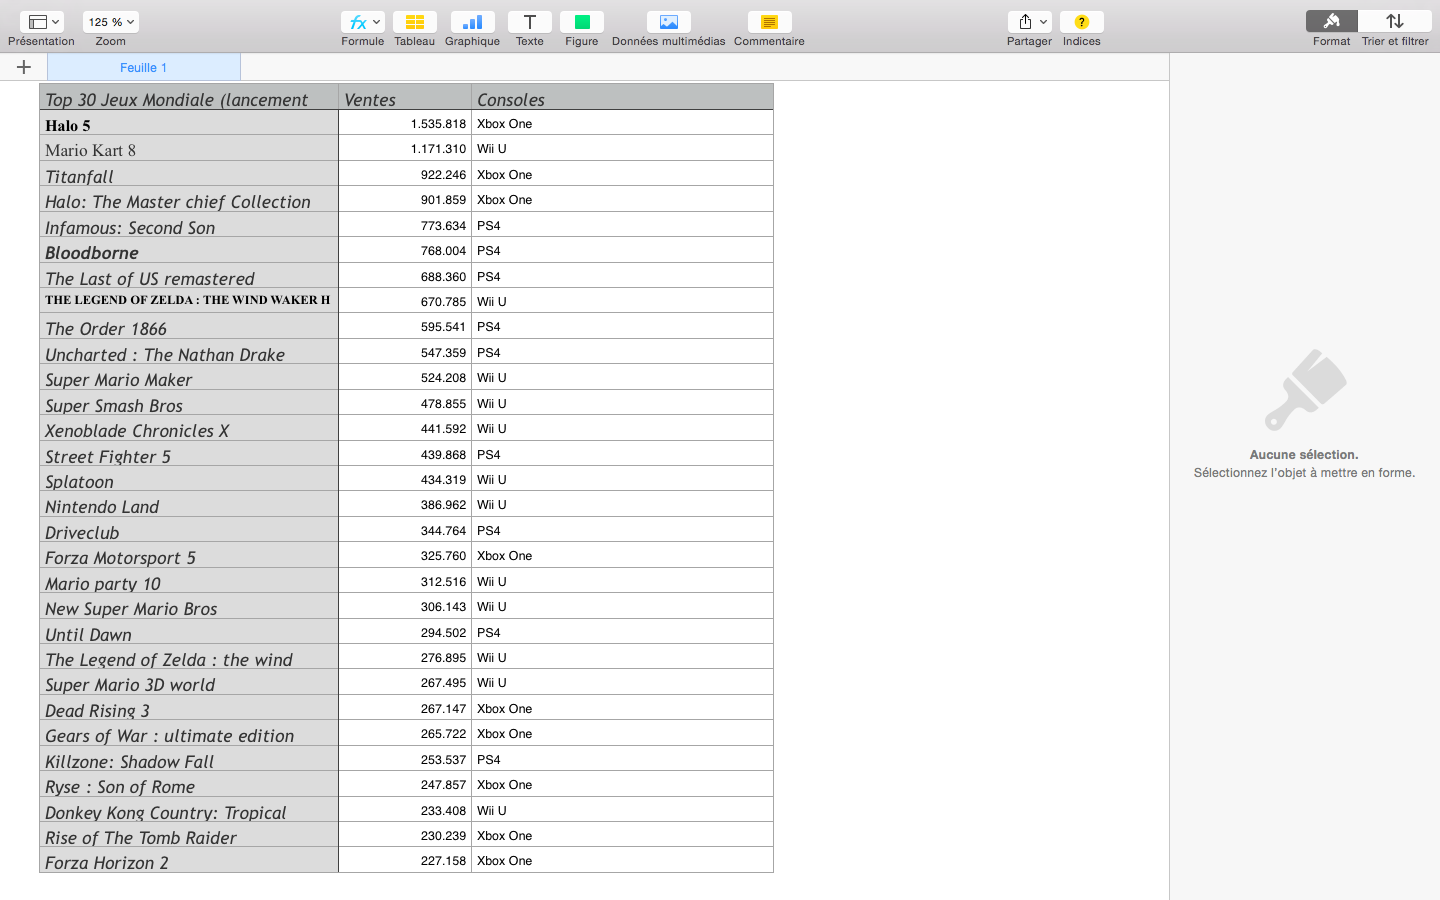This screenshot has height=900, width=1440.
Task: Select the Forza Motorsport 5 cell
Action: click(189, 555)
